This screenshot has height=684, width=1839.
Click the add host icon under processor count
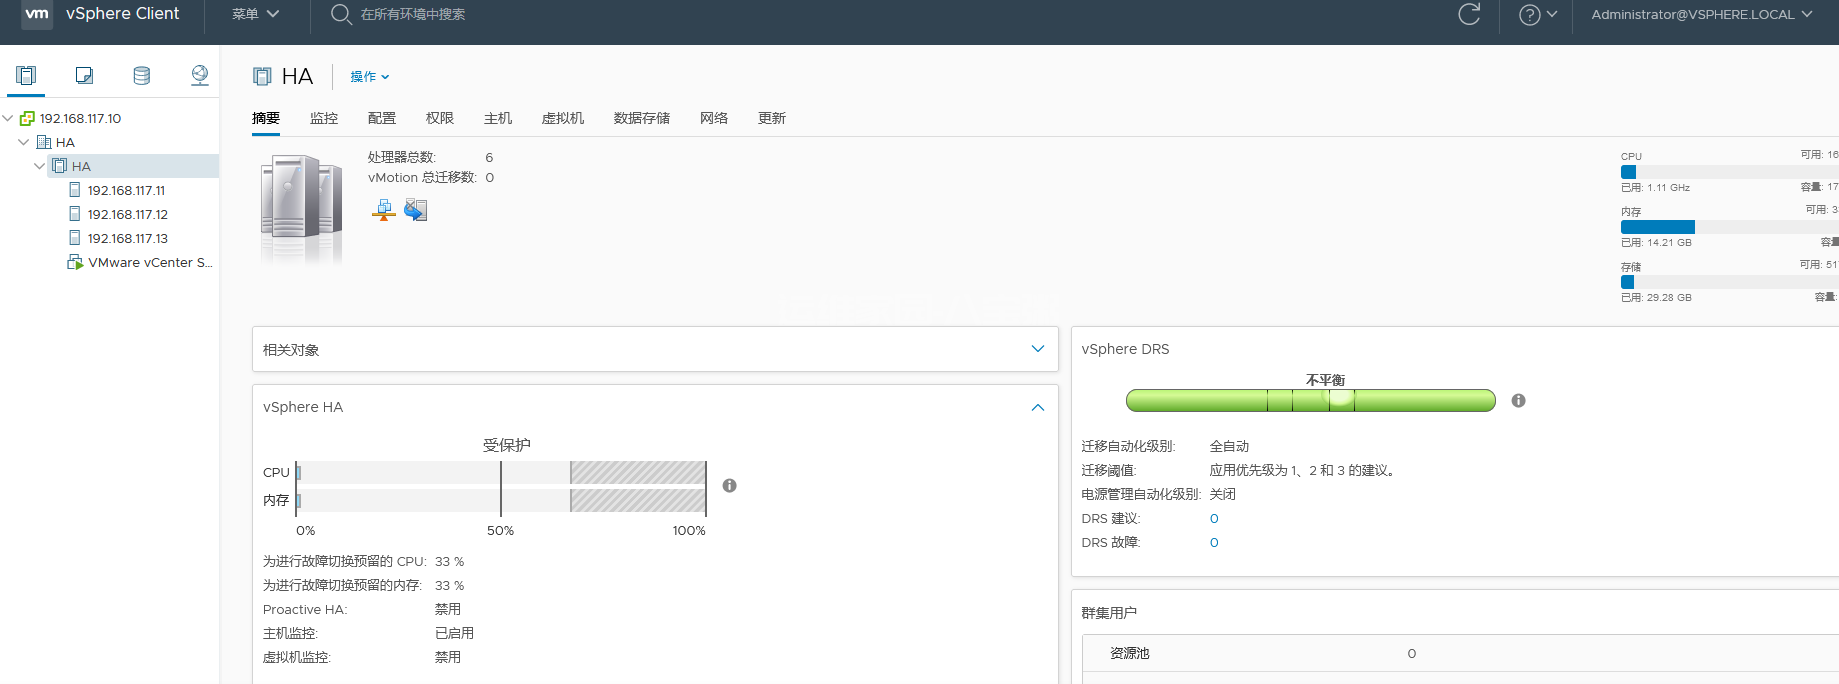[384, 210]
